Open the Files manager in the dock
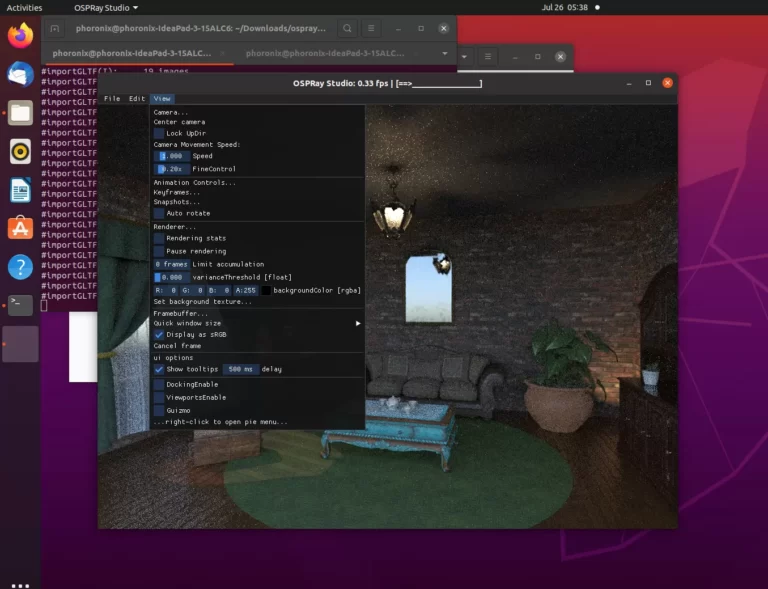The width and height of the screenshot is (768, 589). [20, 112]
